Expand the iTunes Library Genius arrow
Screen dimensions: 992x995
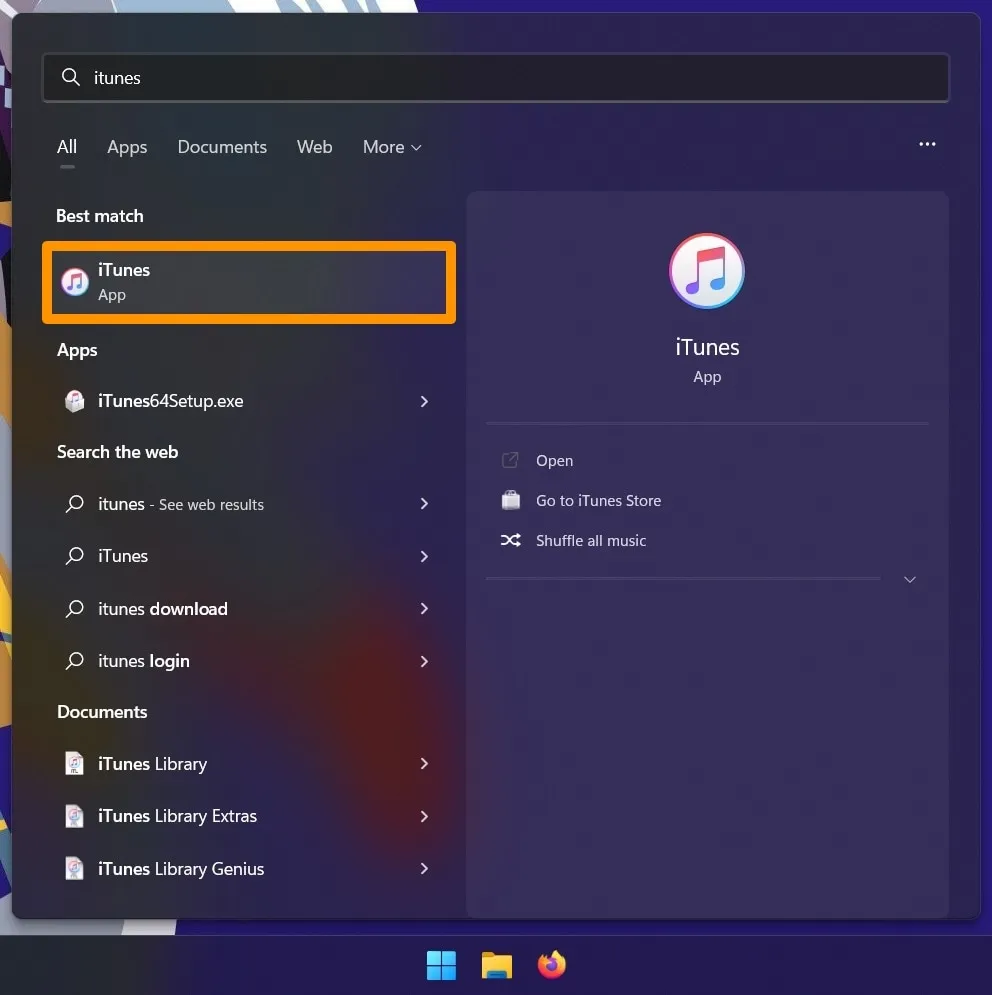424,869
